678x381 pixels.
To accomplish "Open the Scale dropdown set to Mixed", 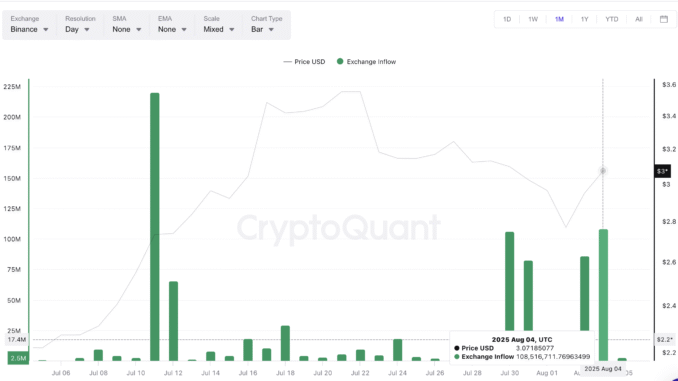I will click(x=219, y=25).
